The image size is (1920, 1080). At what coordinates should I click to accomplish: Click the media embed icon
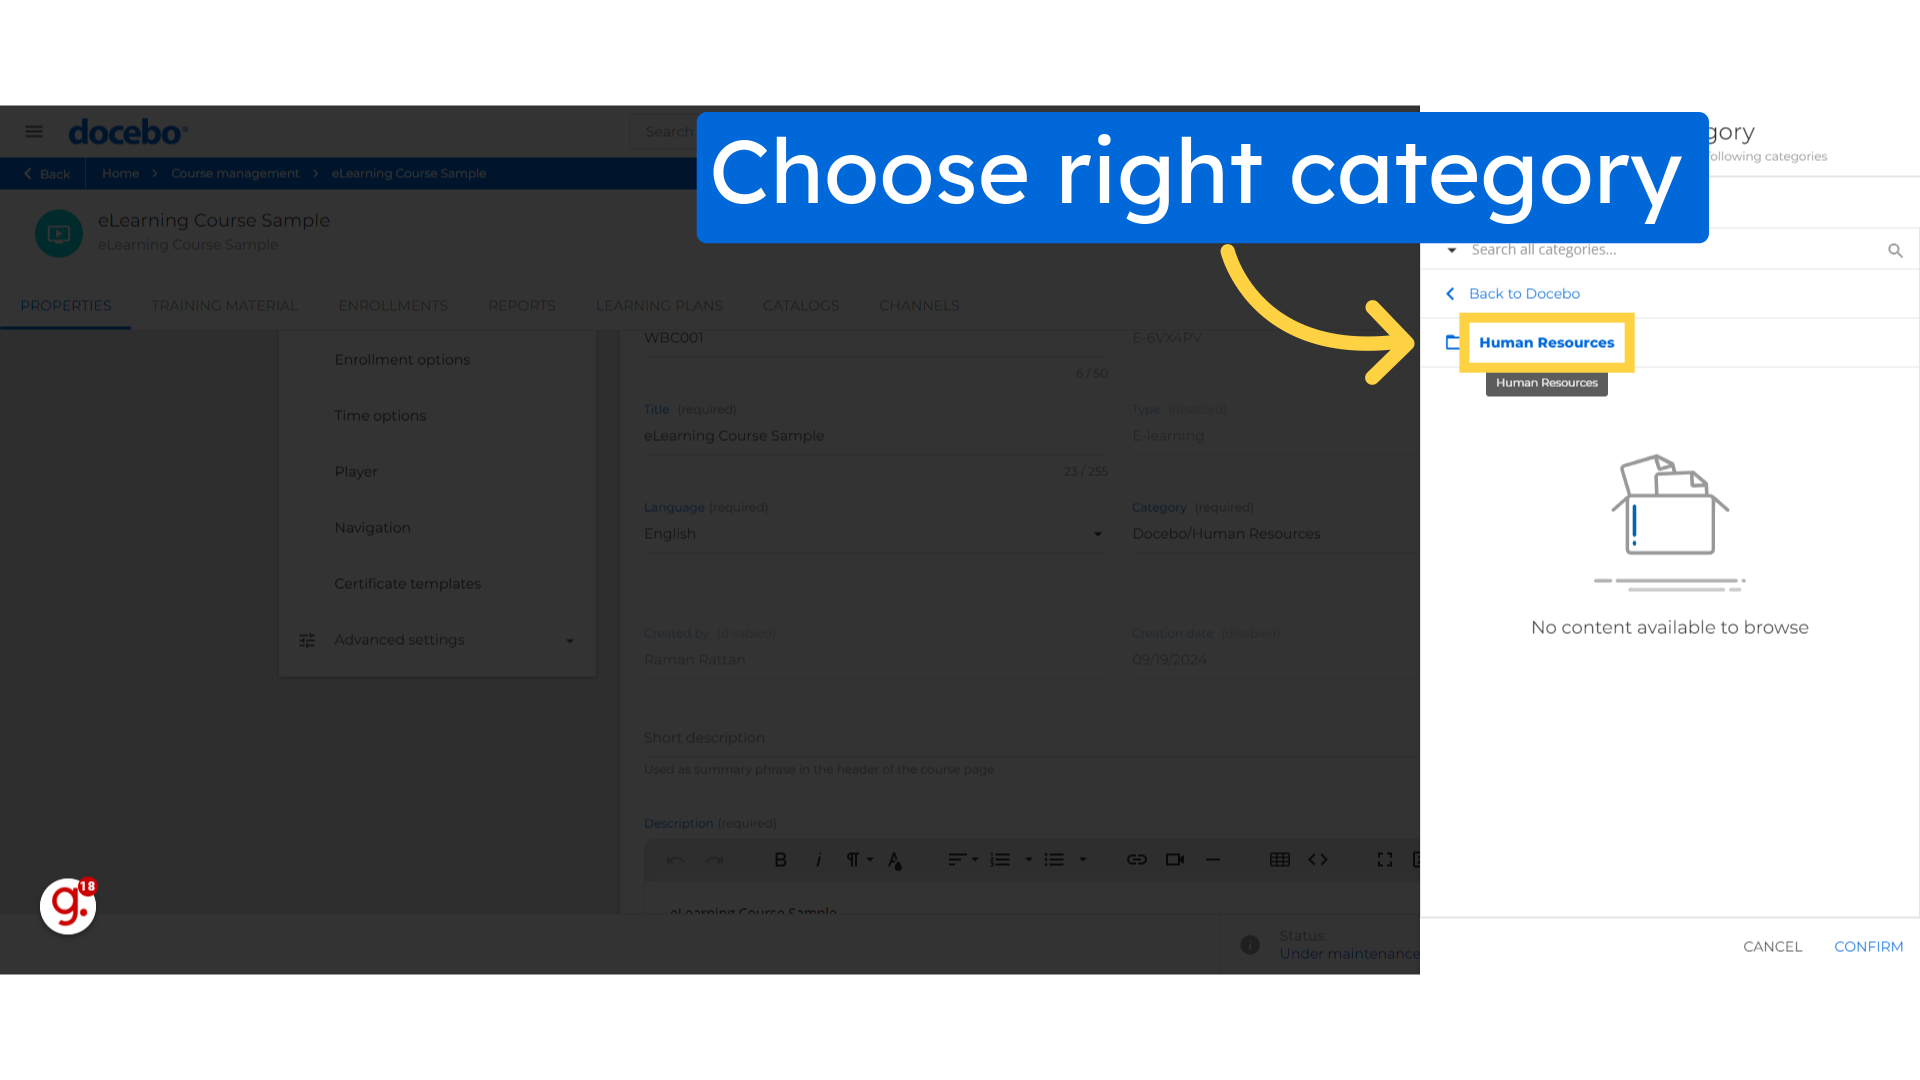[1175, 858]
